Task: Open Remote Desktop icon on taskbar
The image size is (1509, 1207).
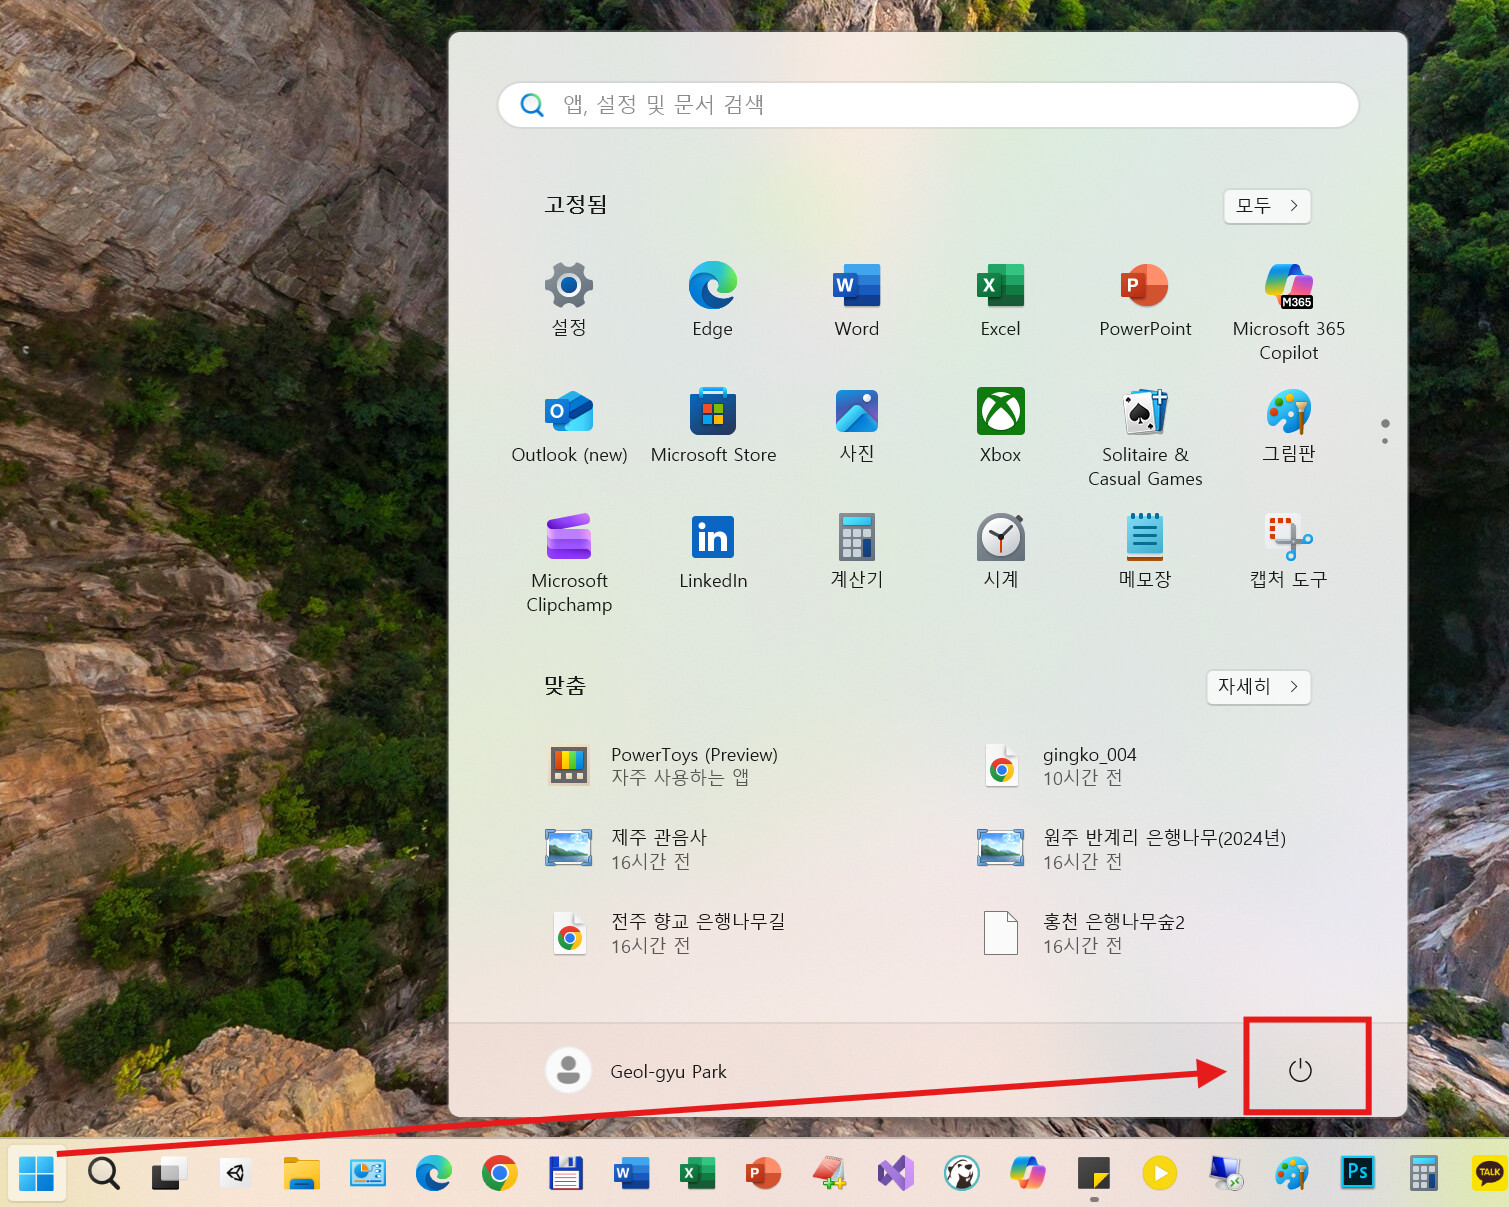Action: (1225, 1173)
